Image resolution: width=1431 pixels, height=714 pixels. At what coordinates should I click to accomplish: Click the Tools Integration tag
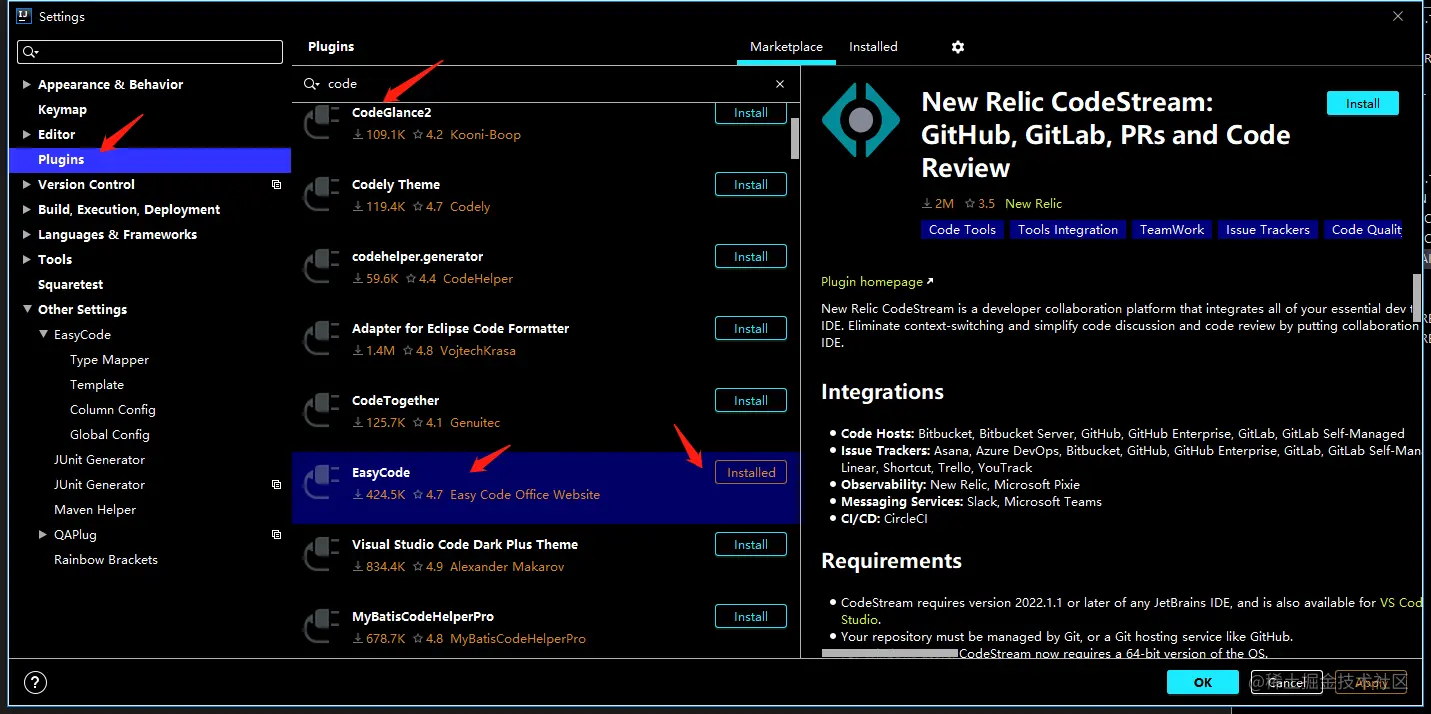coord(1068,230)
